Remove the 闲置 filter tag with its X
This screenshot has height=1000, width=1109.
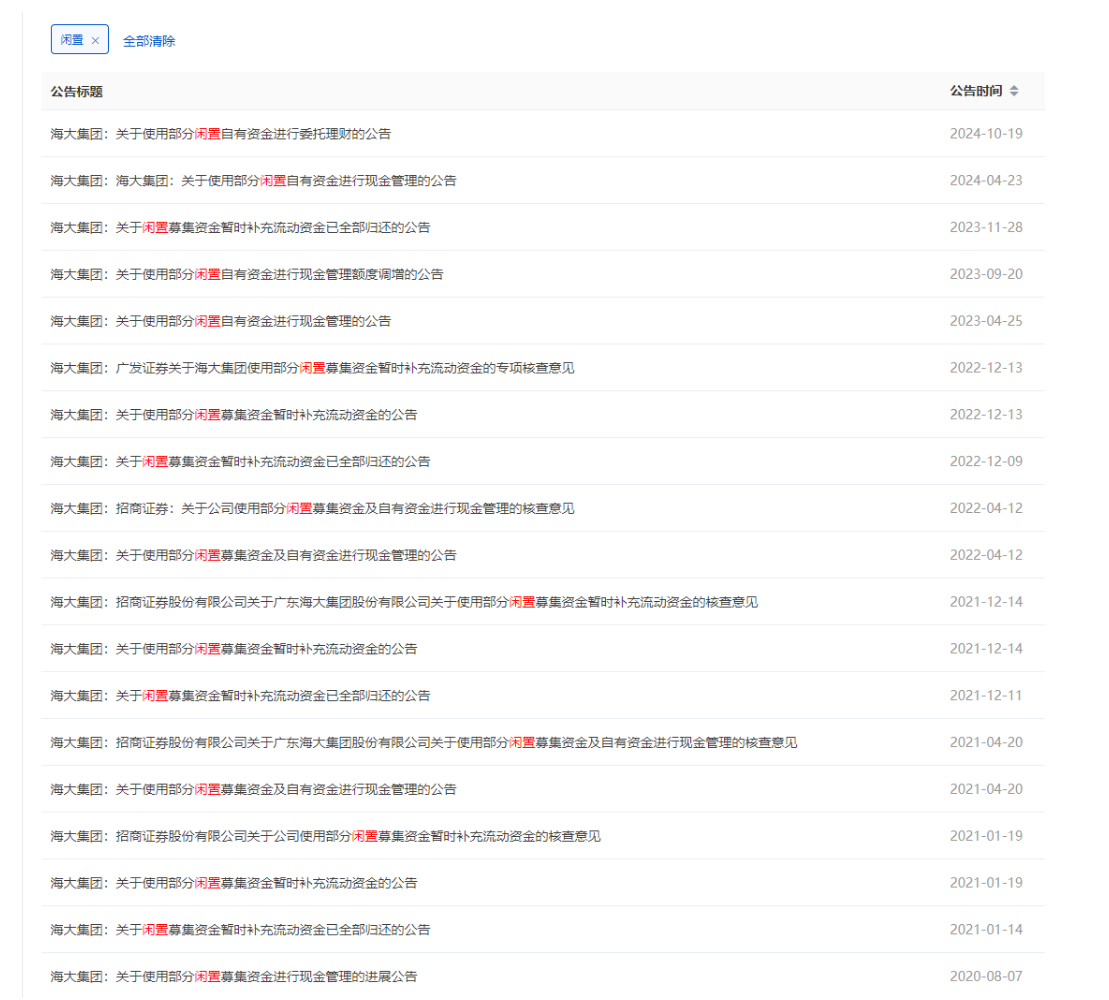click(95, 40)
